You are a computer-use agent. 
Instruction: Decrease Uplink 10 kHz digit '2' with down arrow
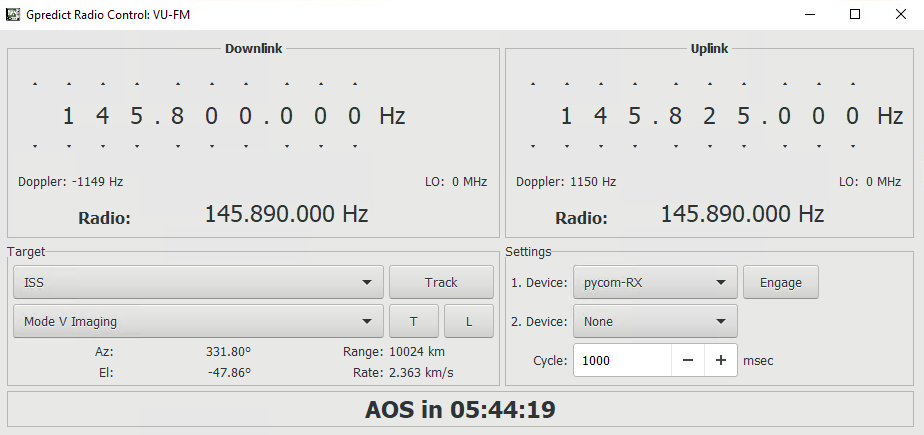710,146
